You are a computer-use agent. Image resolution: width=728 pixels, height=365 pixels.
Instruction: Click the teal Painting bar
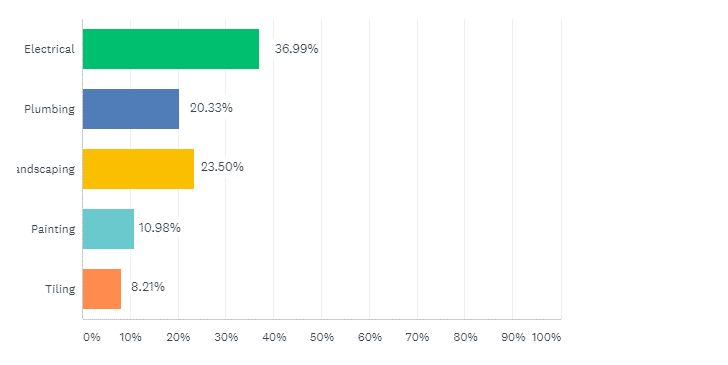109,229
